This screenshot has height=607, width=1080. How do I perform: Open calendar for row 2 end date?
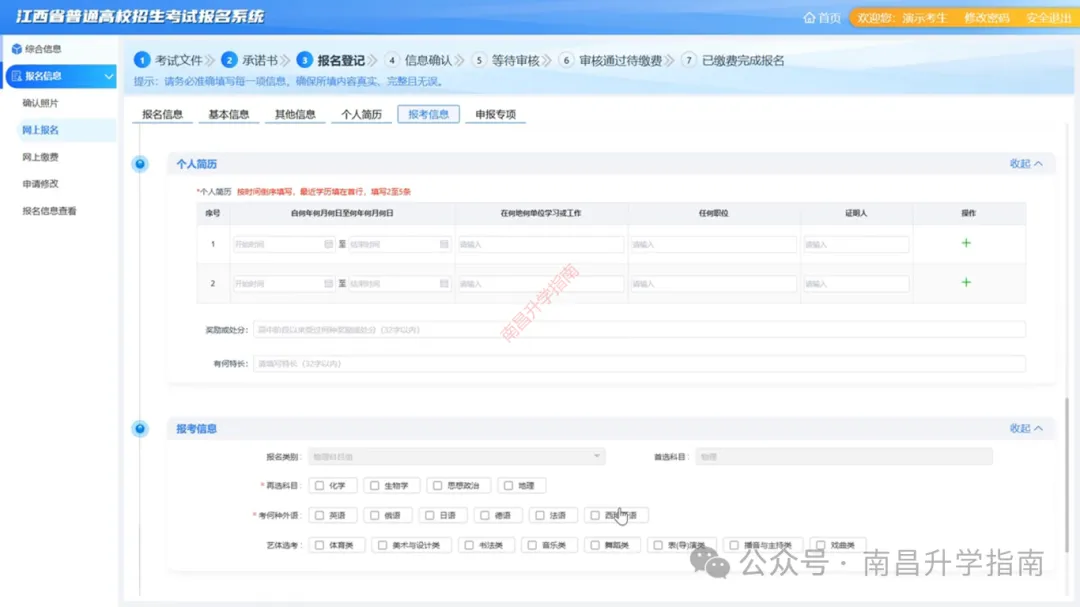[x=444, y=283]
